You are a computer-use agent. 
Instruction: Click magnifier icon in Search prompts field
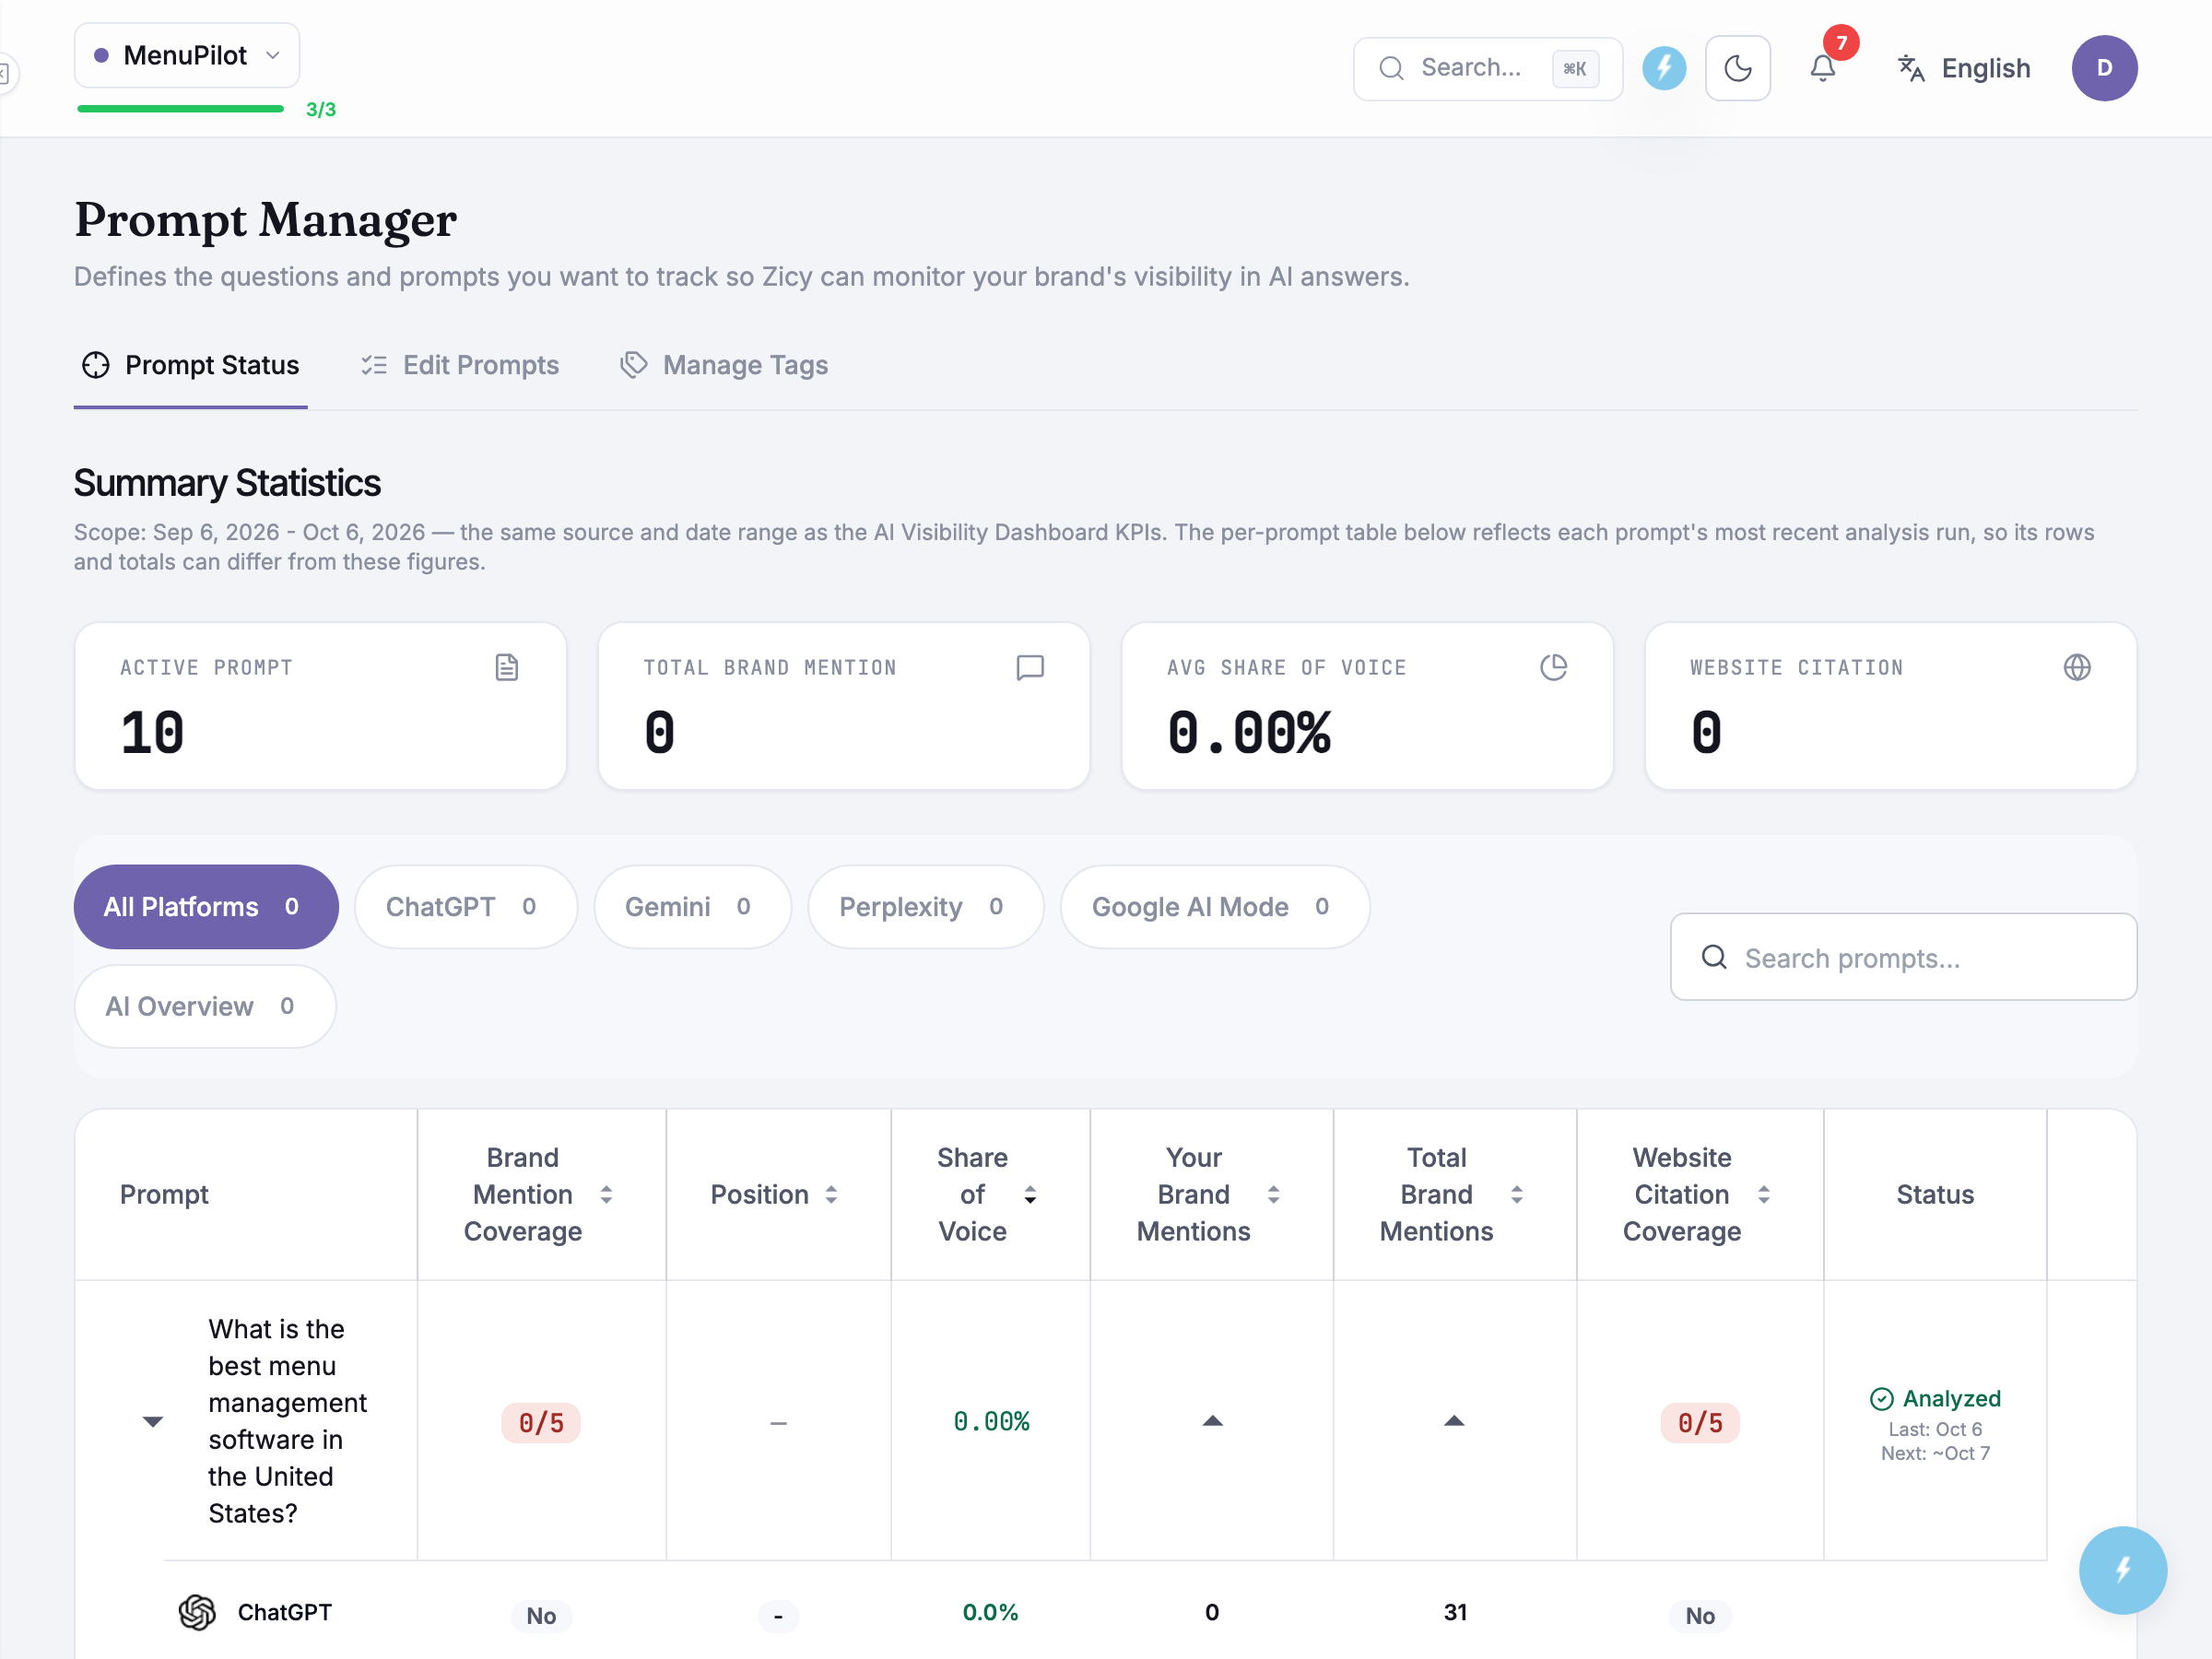coord(1714,957)
